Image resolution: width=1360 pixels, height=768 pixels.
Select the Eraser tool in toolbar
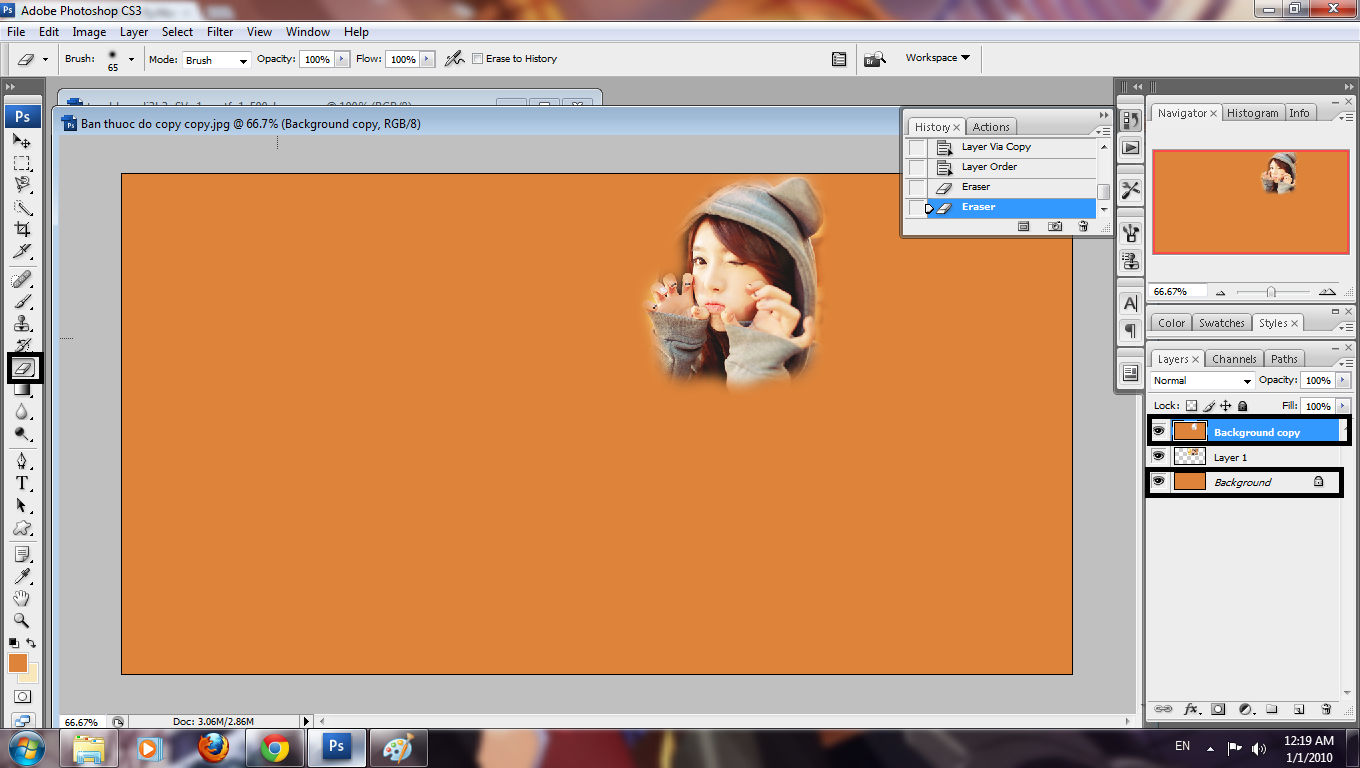tap(22, 368)
